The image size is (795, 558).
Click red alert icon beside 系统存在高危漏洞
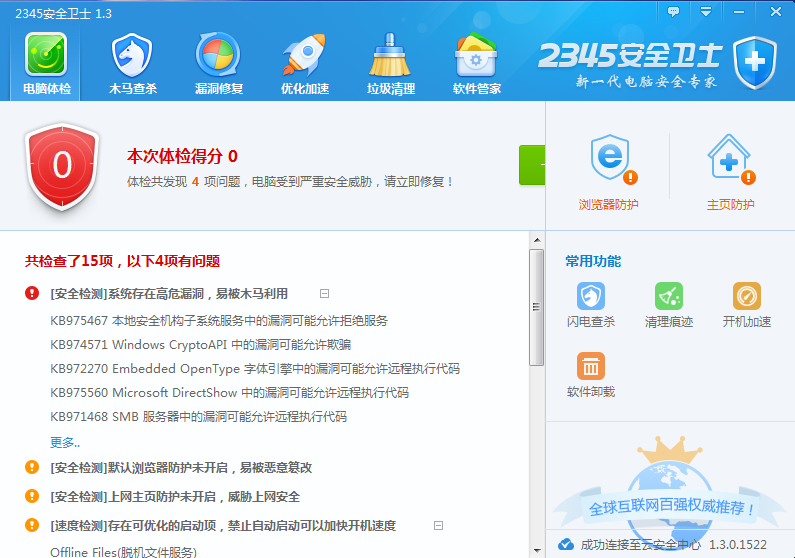click(32, 293)
